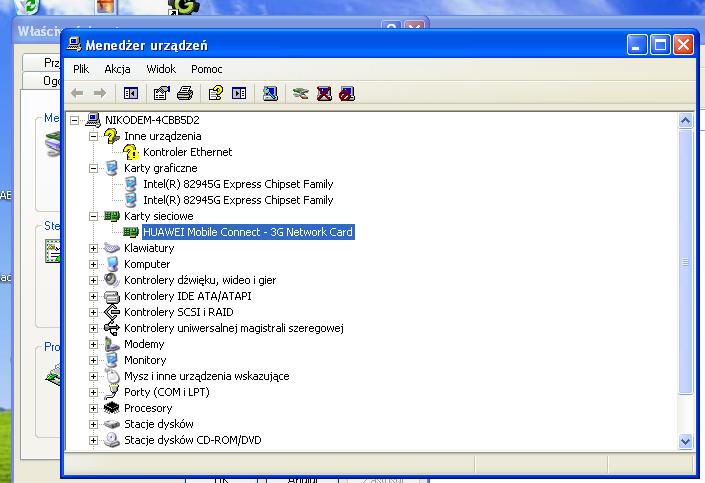This screenshot has height=483, width=705.
Task: Click the Update driver toolbar icon
Action: click(300, 93)
